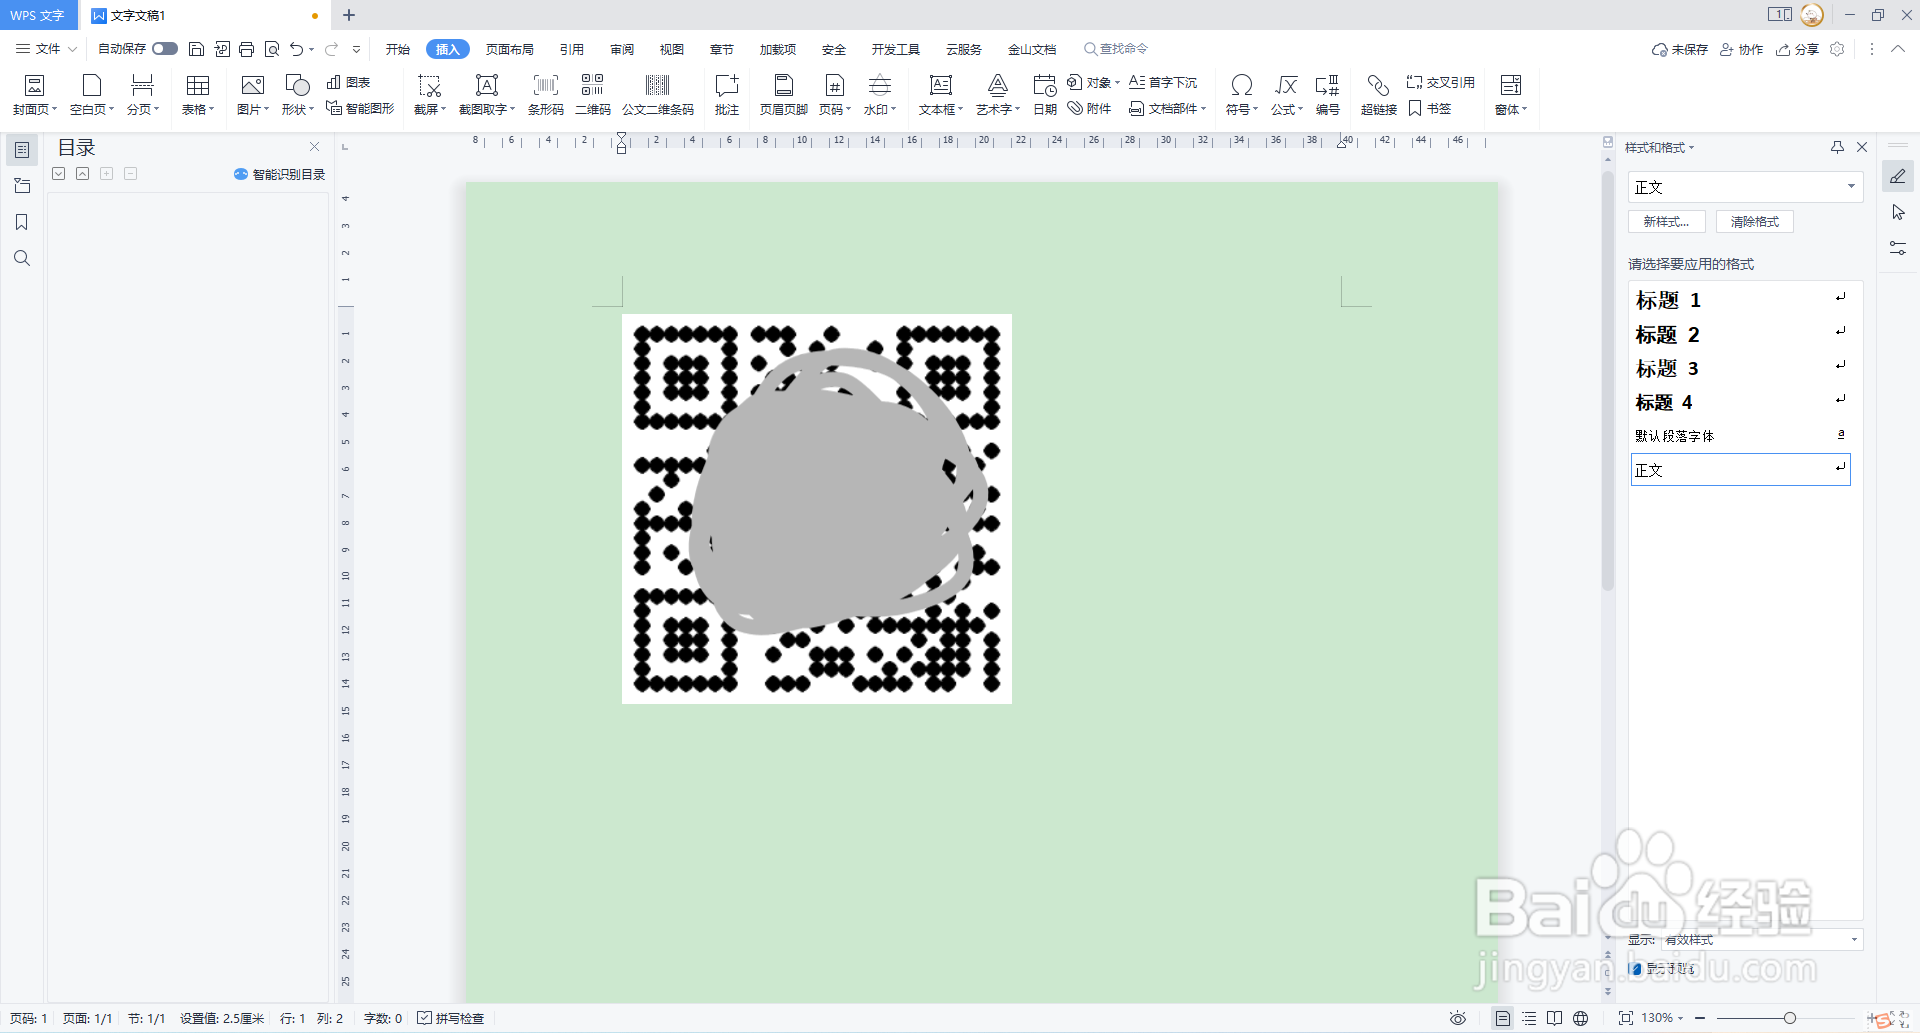
Task: Insert a formula (公式)
Action: pos(1287,95)
